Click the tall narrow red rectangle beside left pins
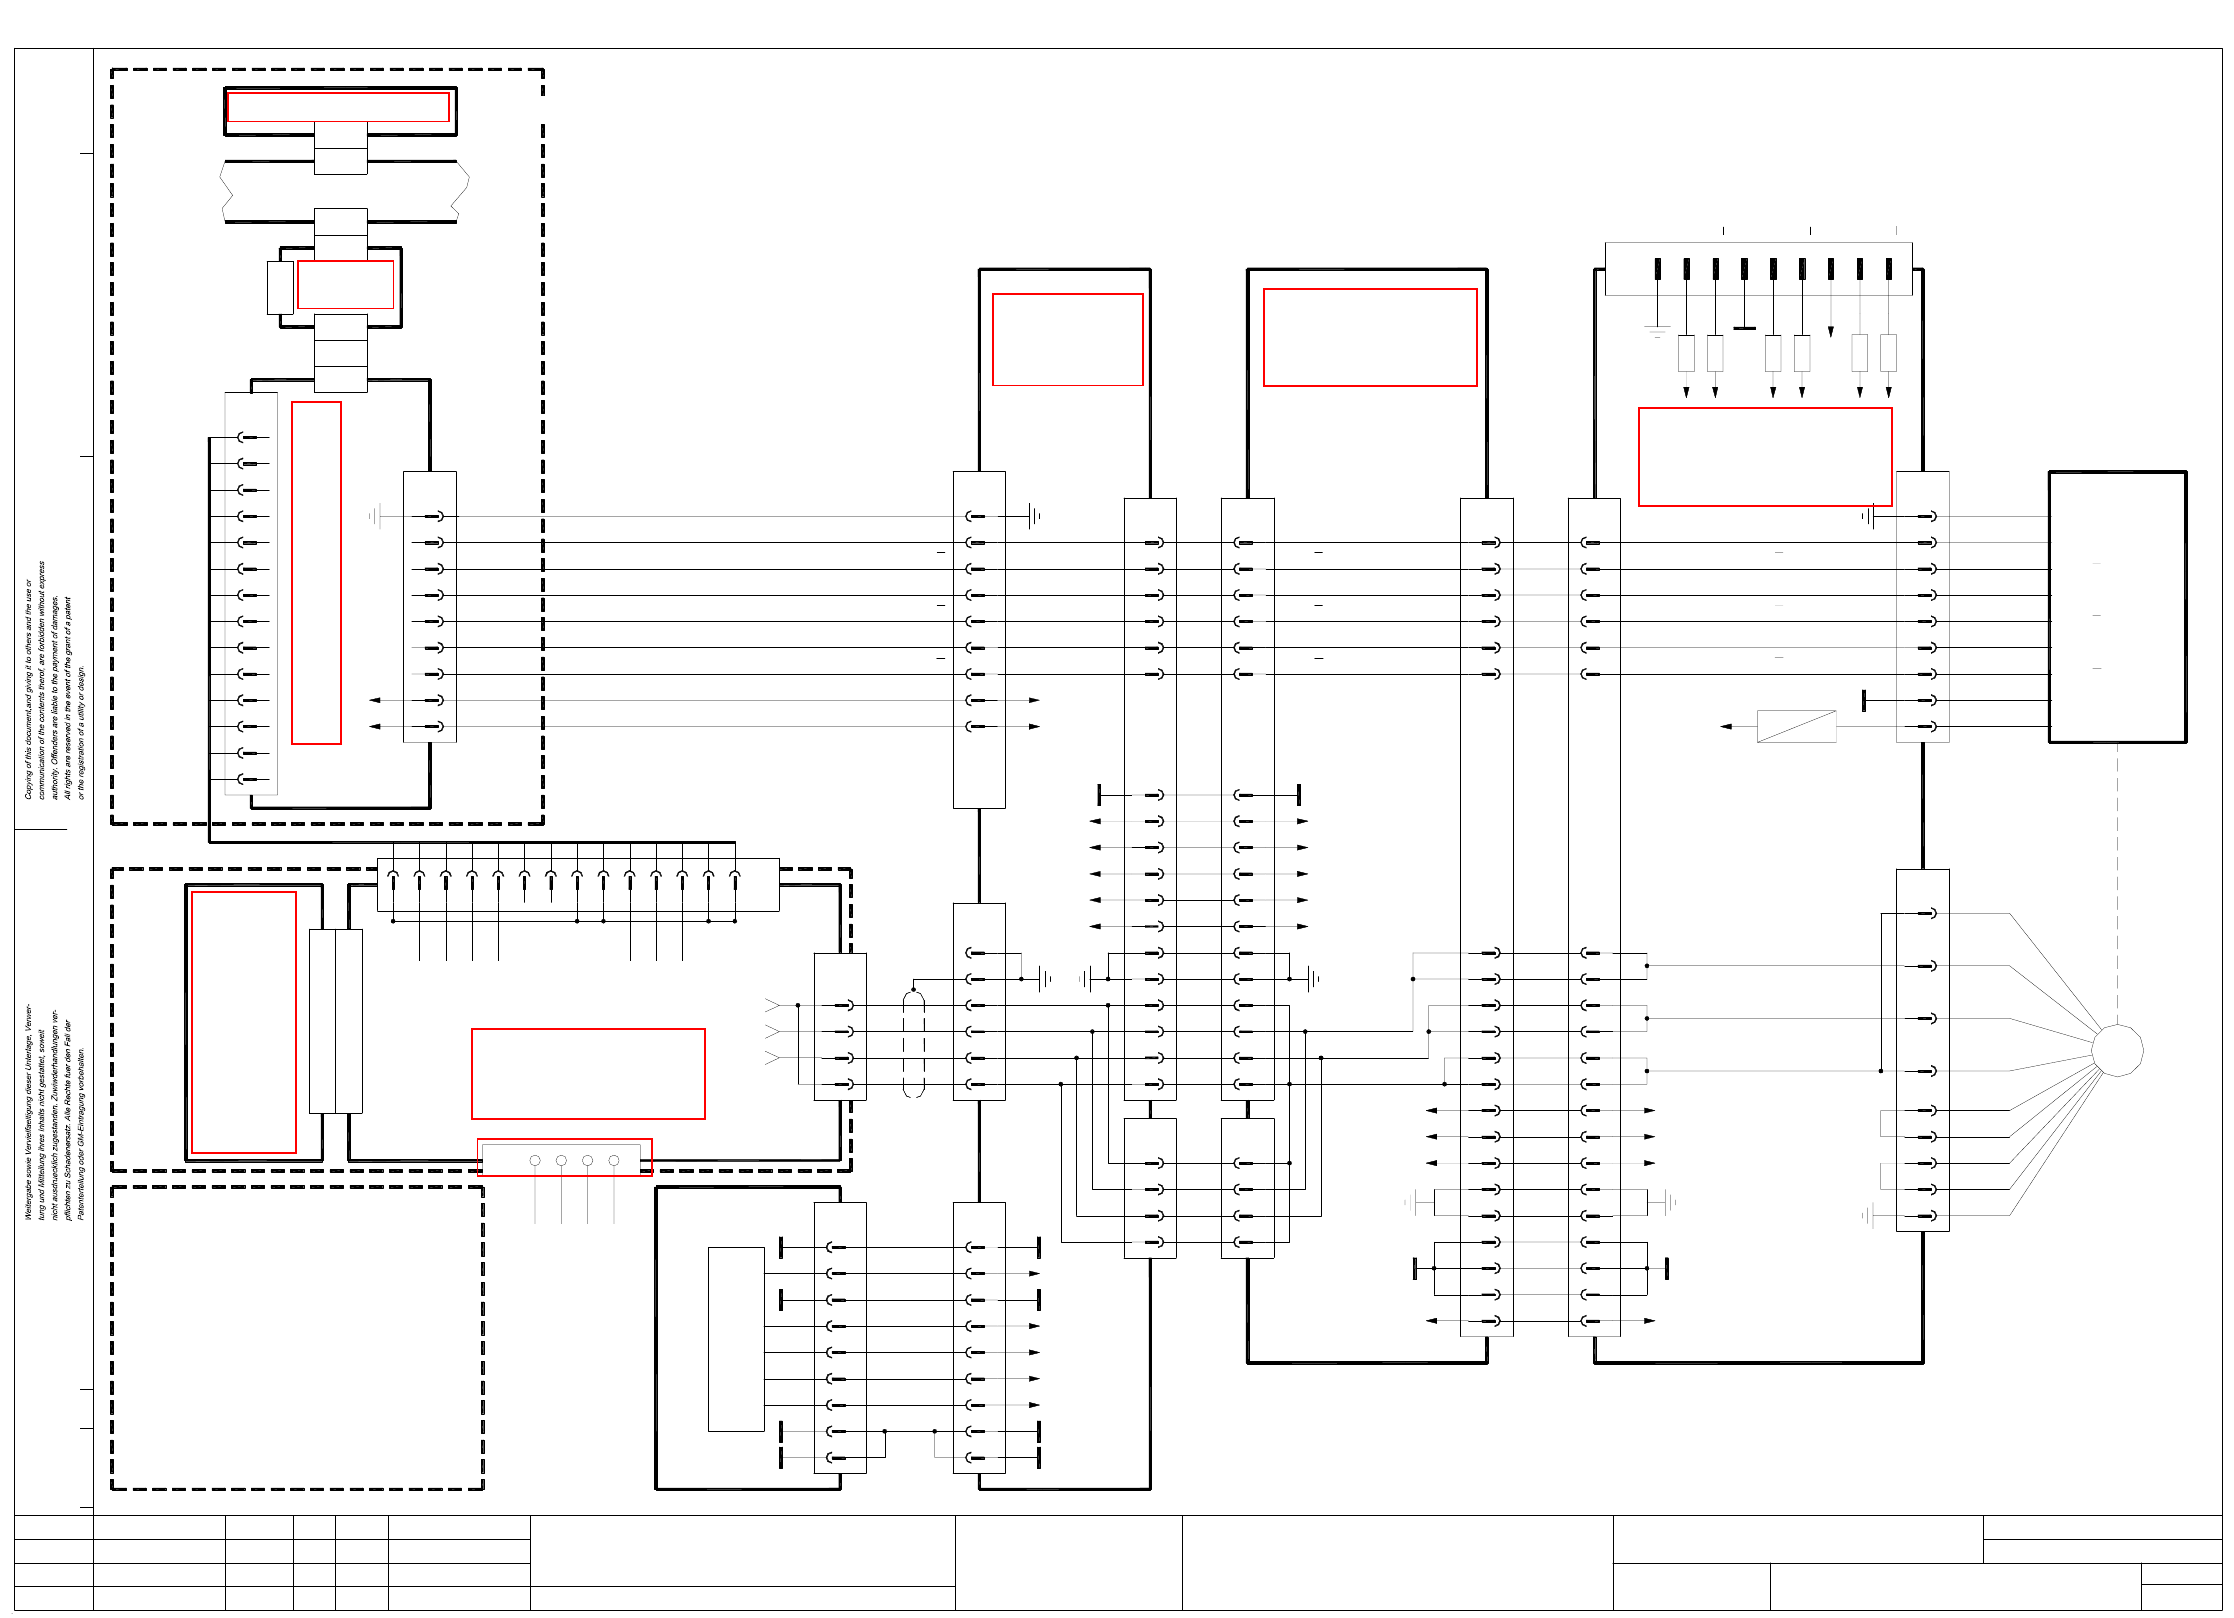This screenshot has height=1618, width=2234. pos(316,573)
